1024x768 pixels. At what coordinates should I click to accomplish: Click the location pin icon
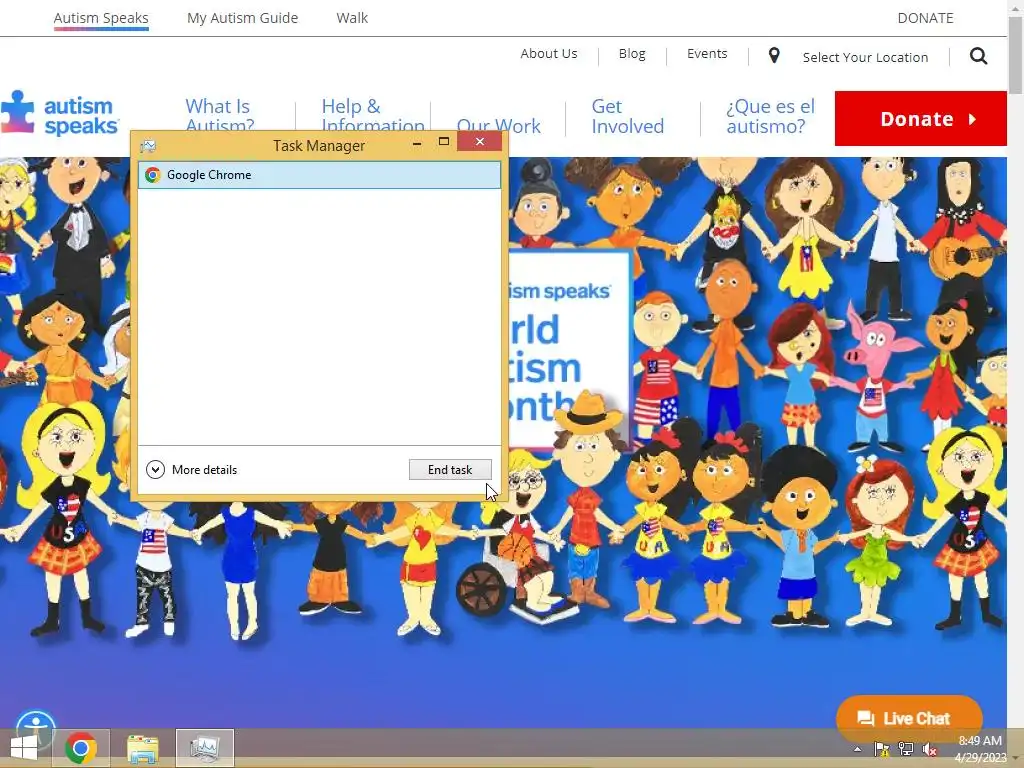click(774, 56)
